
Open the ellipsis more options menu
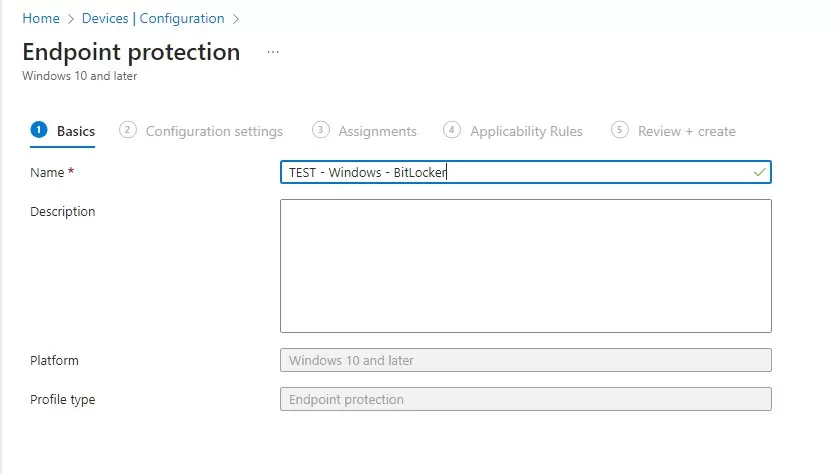tap(272, 52)
